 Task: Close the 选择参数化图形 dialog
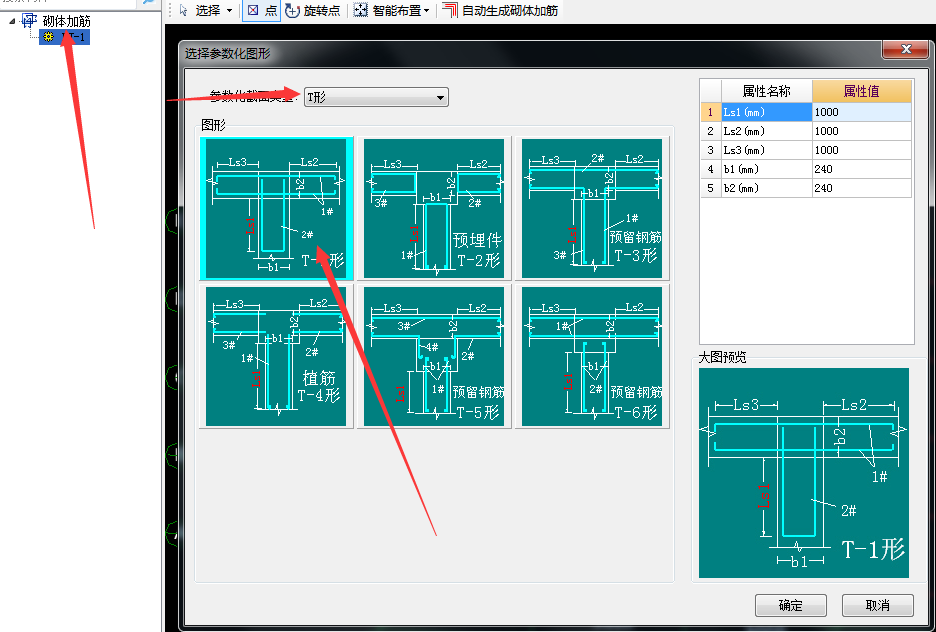click(x=906, y=50)
